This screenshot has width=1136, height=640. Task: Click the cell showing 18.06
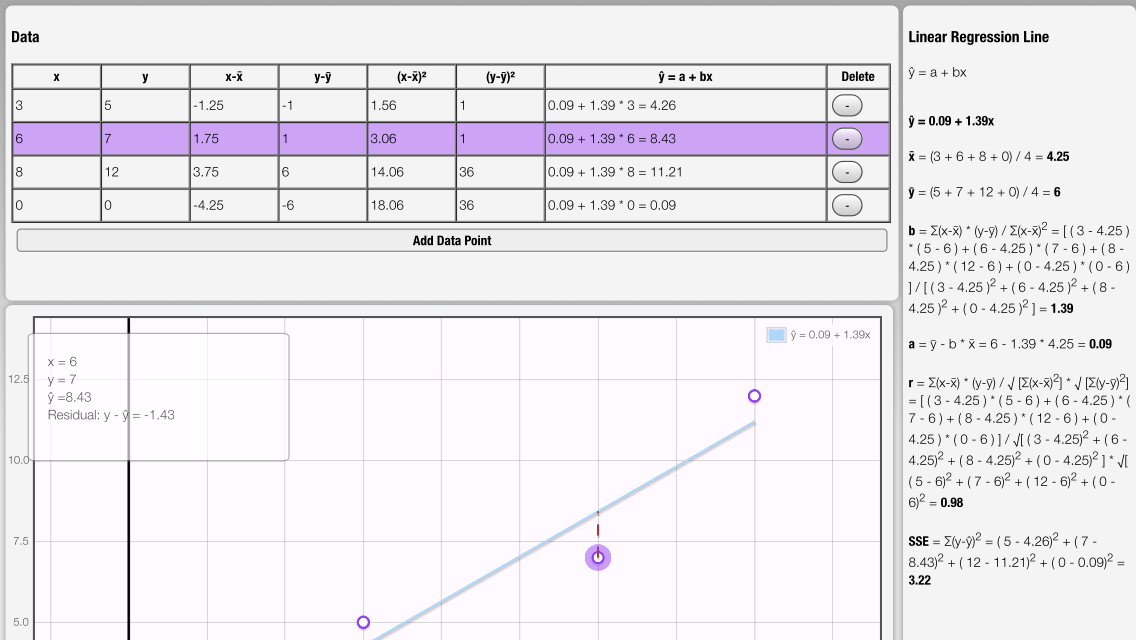tap(412, 206)
